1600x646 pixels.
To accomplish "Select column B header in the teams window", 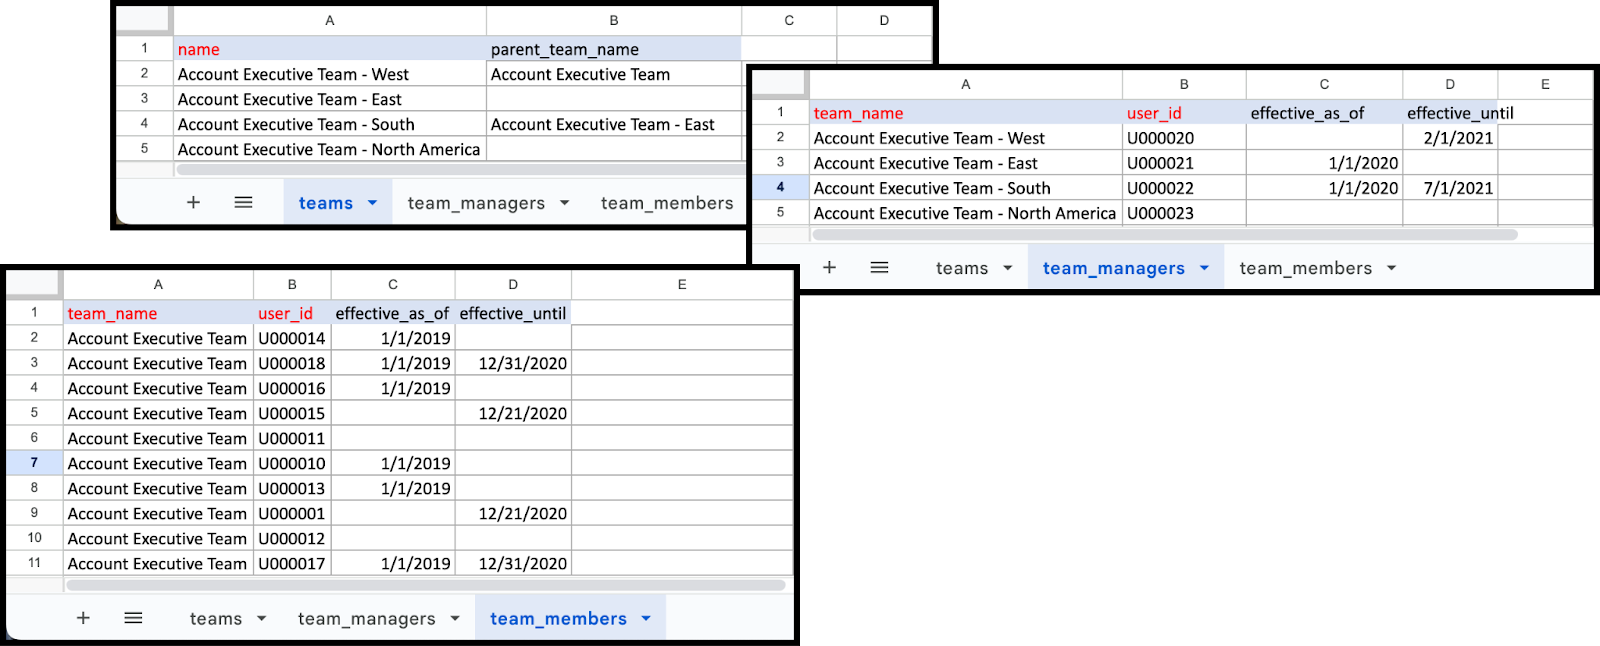I will click(x=613, y=21).
